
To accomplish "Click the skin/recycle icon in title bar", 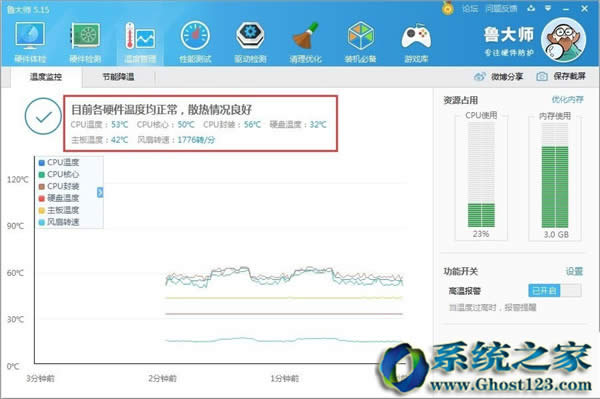I will (x=531, y=8).
